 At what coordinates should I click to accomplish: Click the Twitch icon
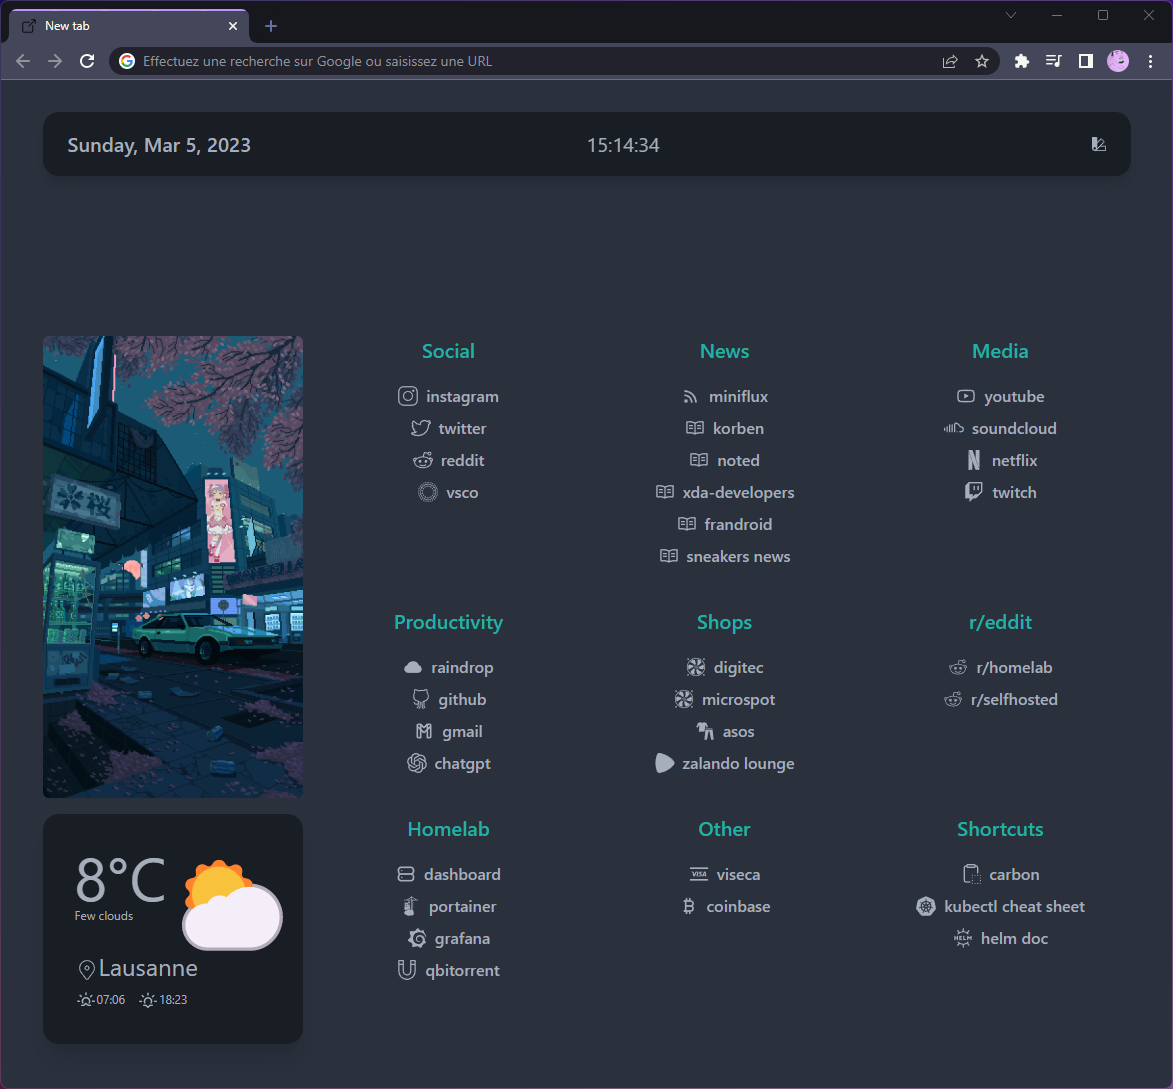973,491
